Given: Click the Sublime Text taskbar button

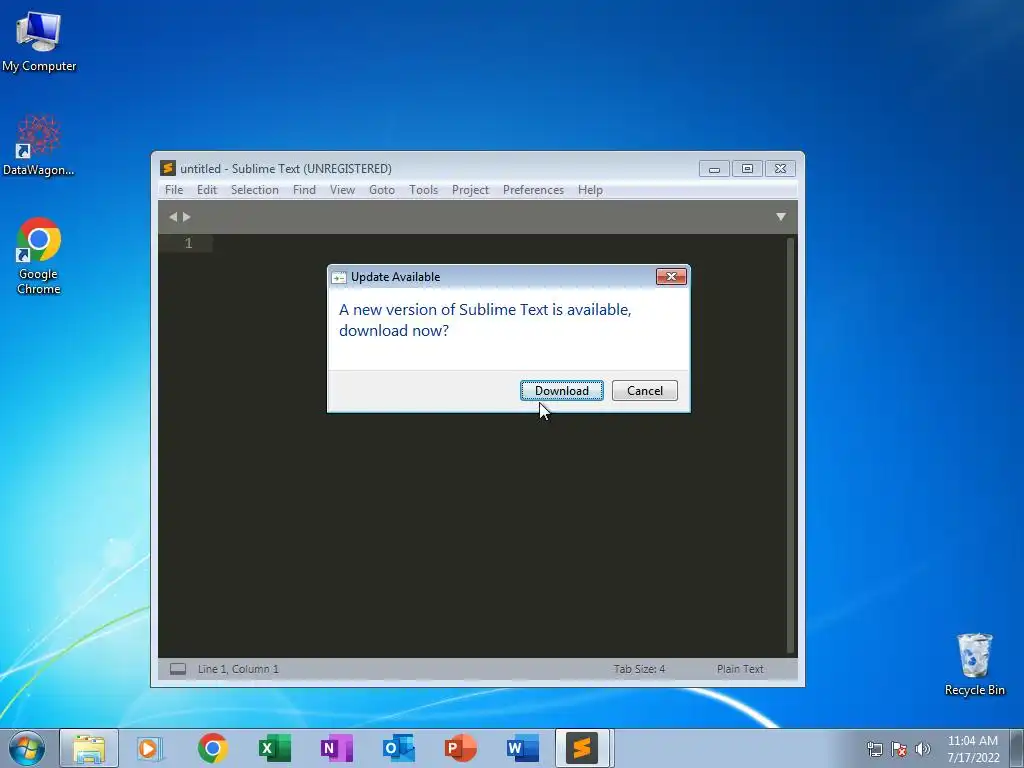Looking at the screenshot, I should point(582,748).
